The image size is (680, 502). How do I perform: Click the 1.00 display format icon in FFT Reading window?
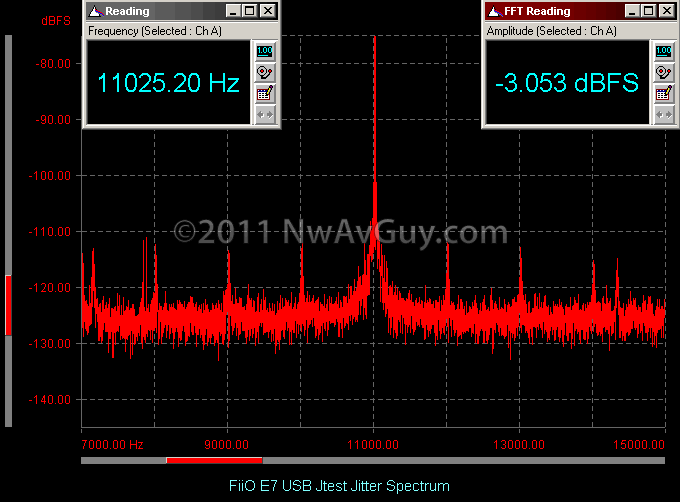point(664,51)
